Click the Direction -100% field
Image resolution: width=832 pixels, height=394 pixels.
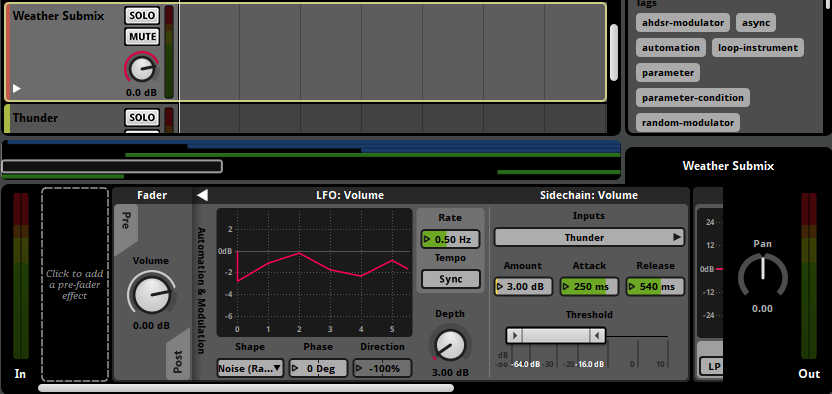pos(382,368)
